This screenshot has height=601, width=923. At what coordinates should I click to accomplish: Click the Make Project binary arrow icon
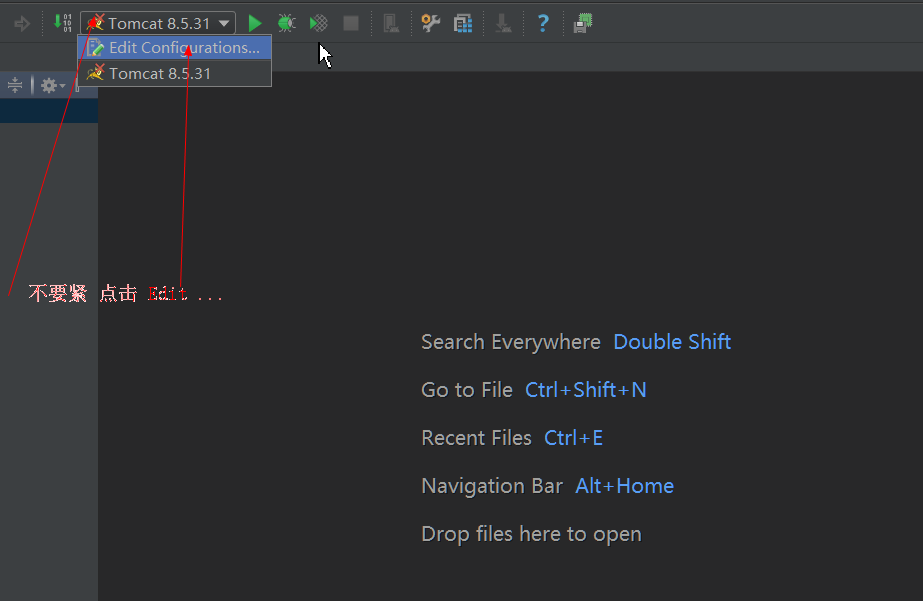[x=62, y=23]
